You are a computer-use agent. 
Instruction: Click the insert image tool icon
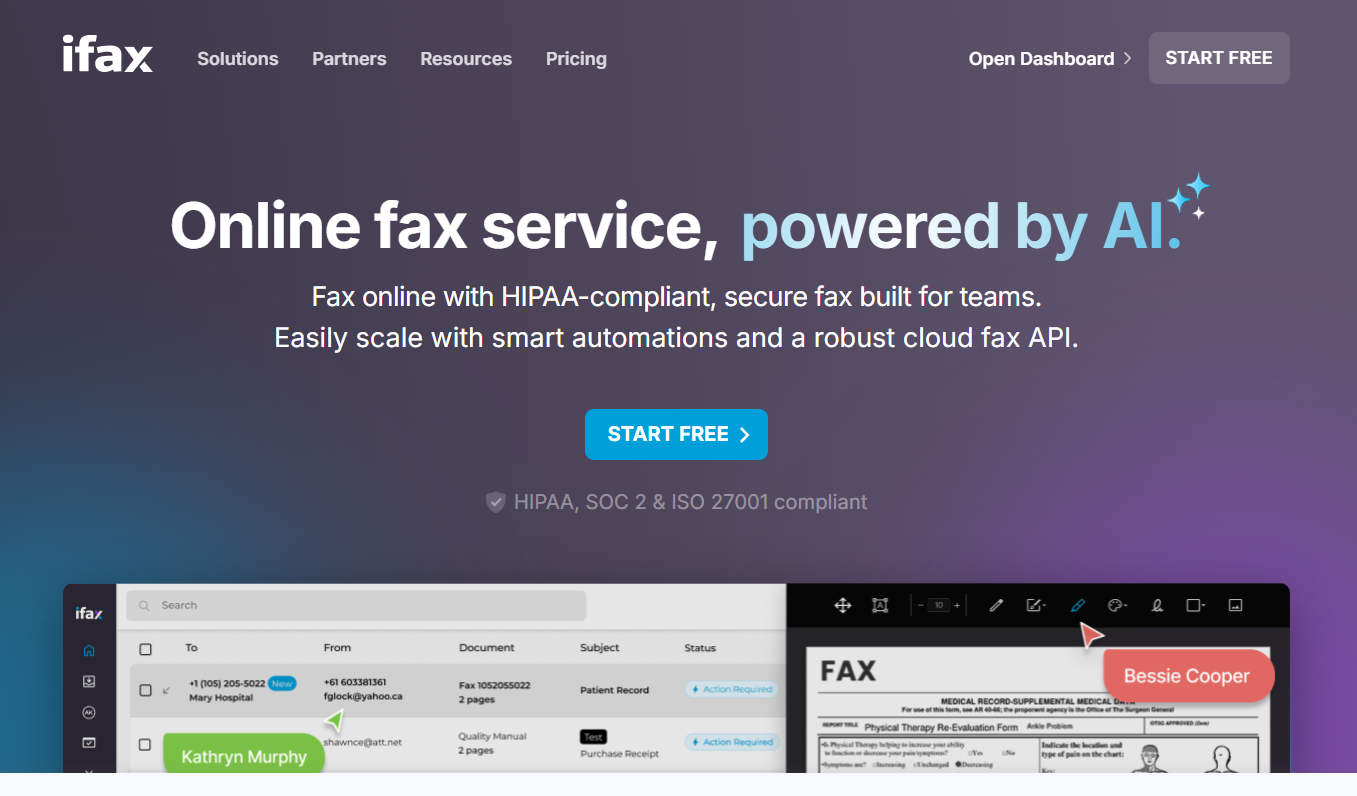[x=1235, y=605]
